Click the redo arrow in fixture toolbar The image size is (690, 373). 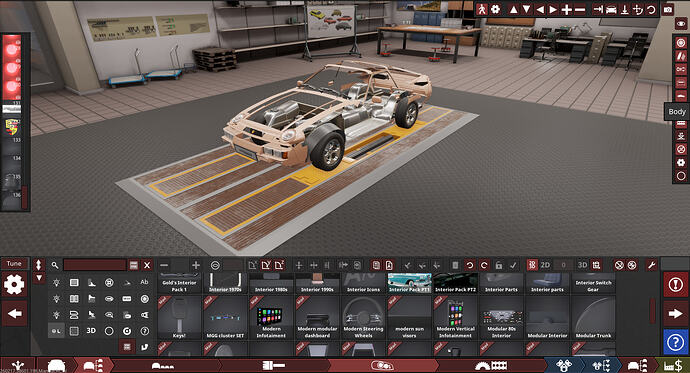(x=484, y=265)
